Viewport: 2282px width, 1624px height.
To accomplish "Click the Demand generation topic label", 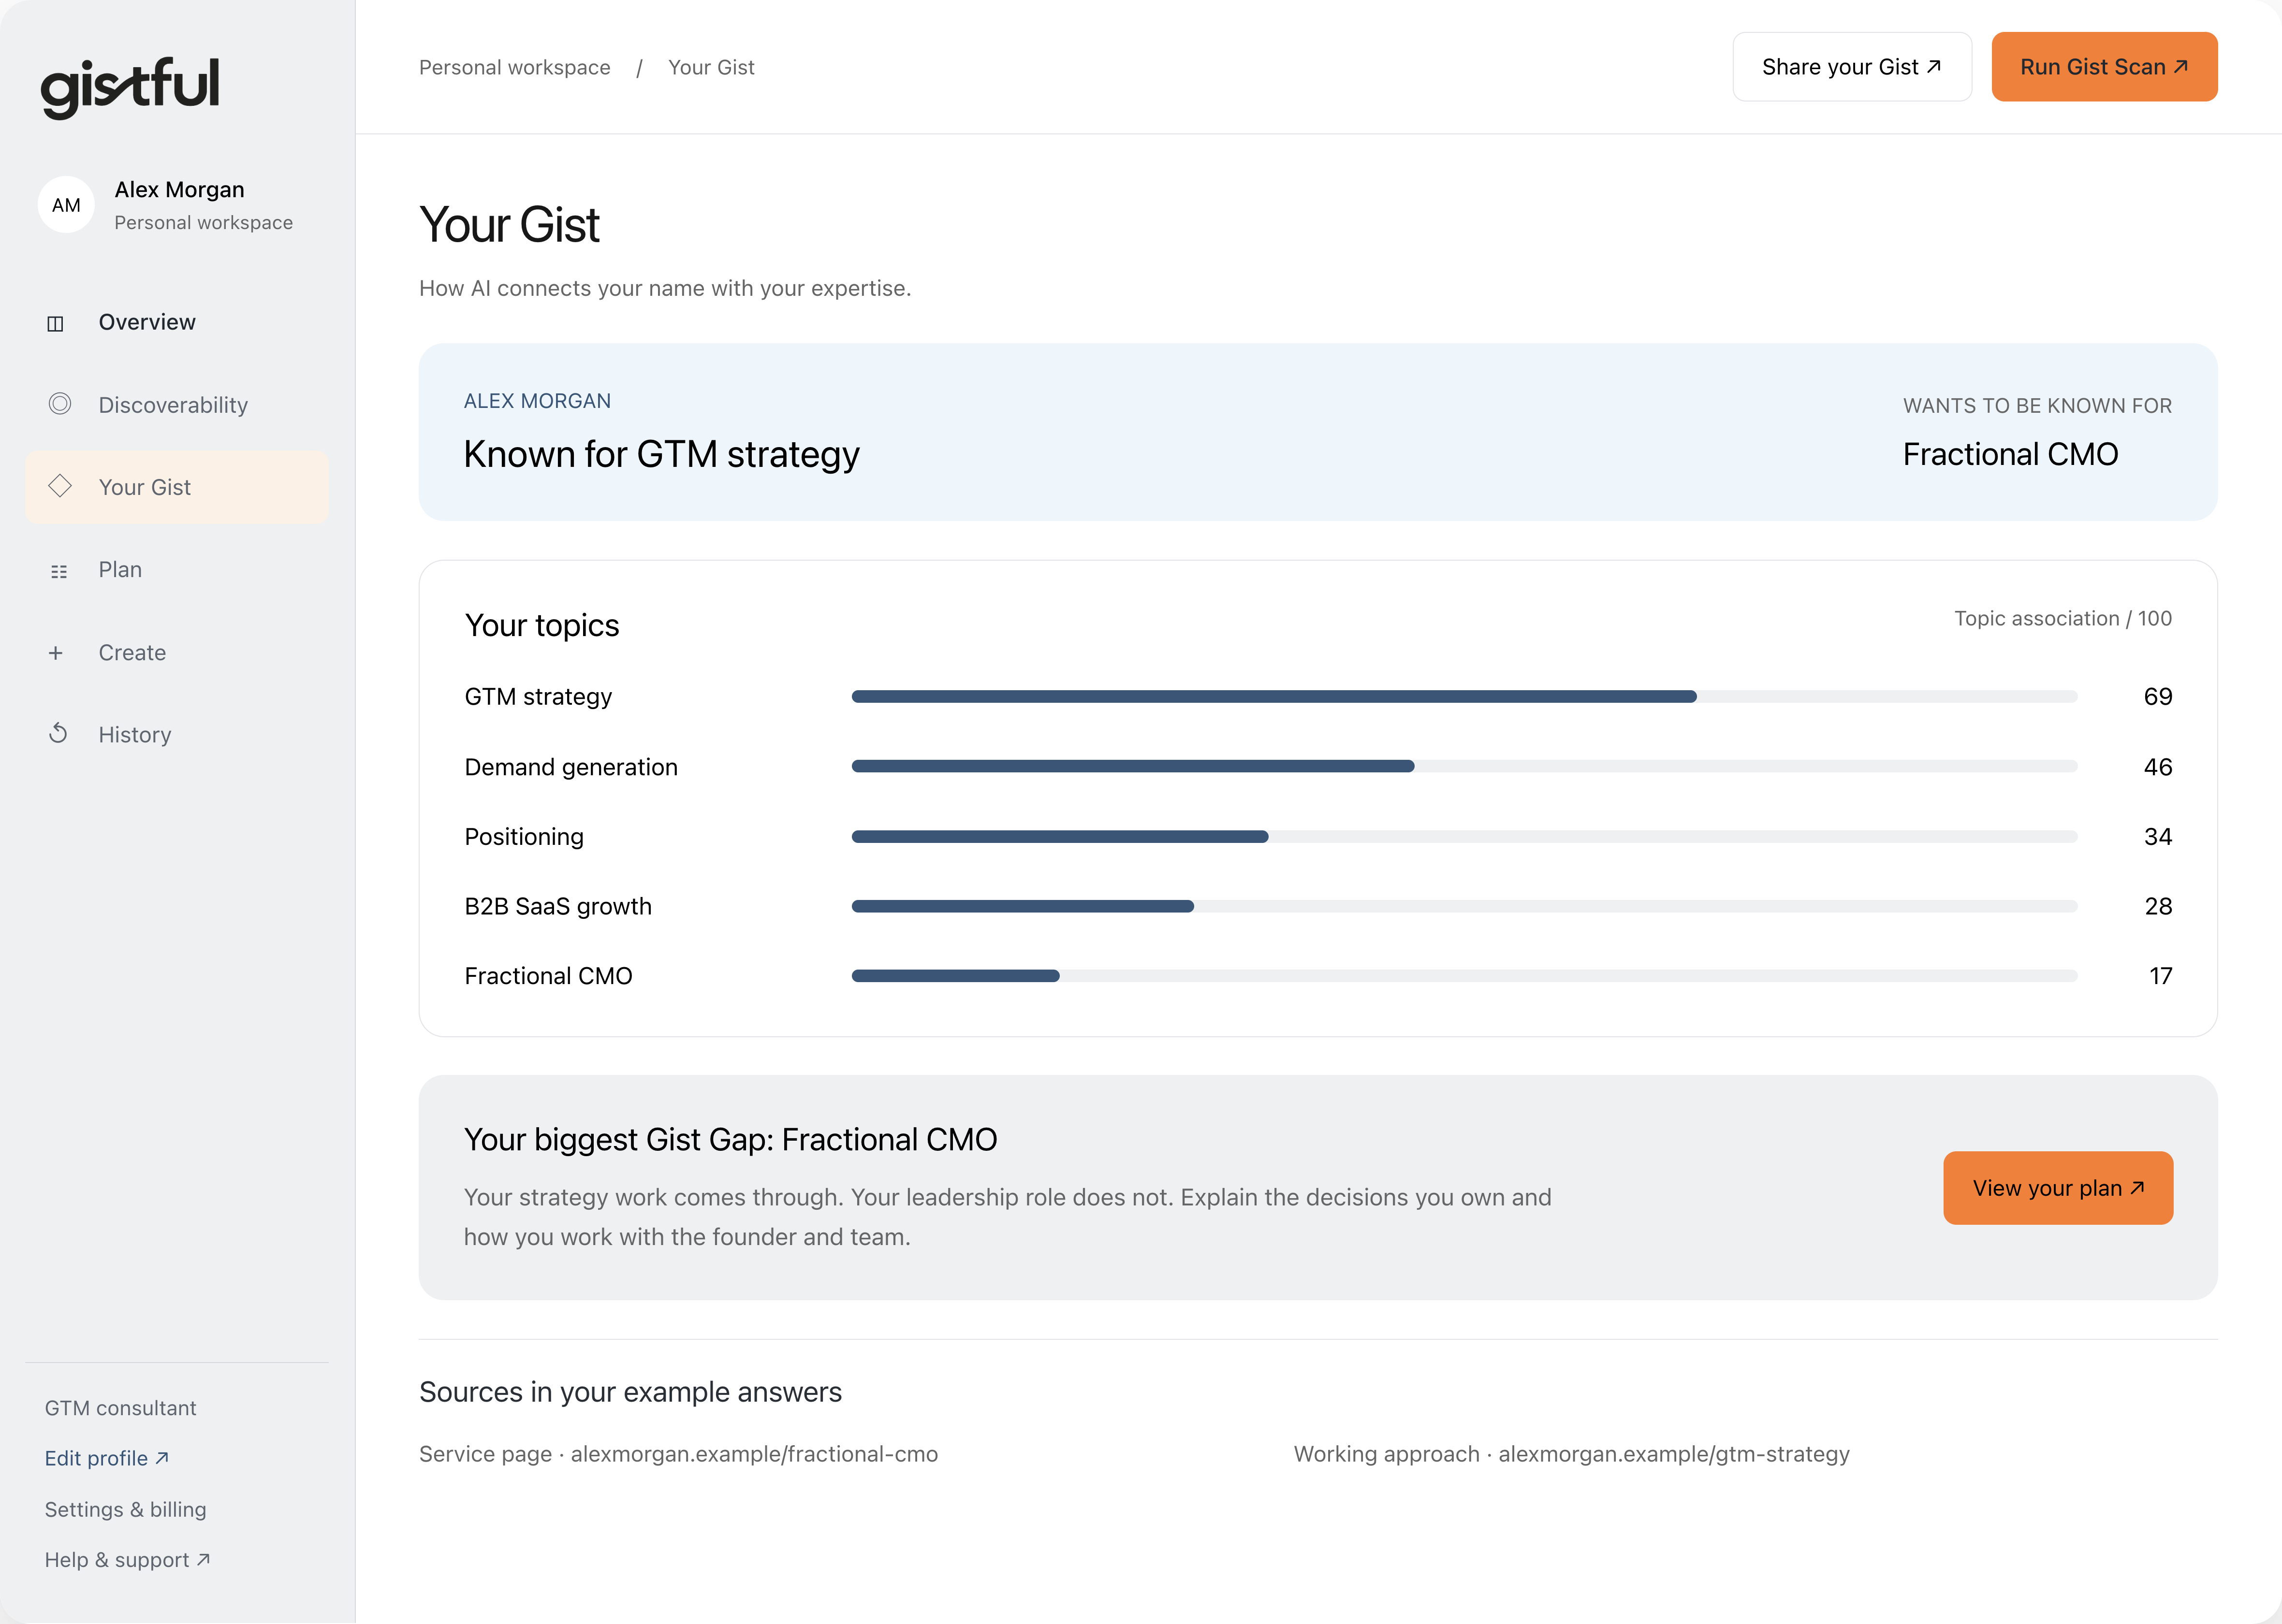I will click(x=571, y=767).
